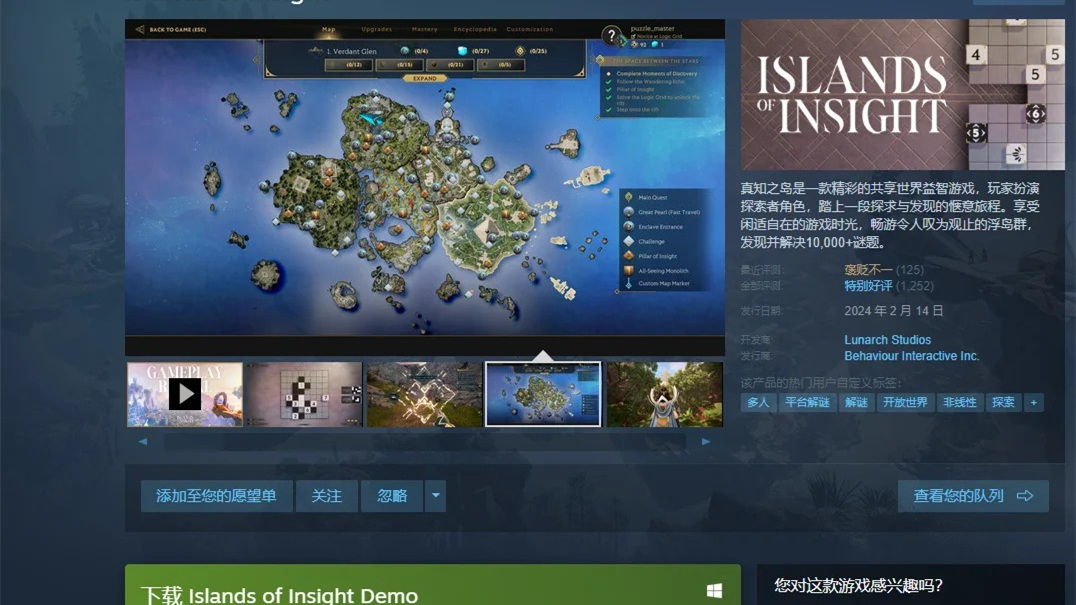Click the 忽略 ignore button
The width and height of the screenshot is (1076, 605).
tap(392, 496)
